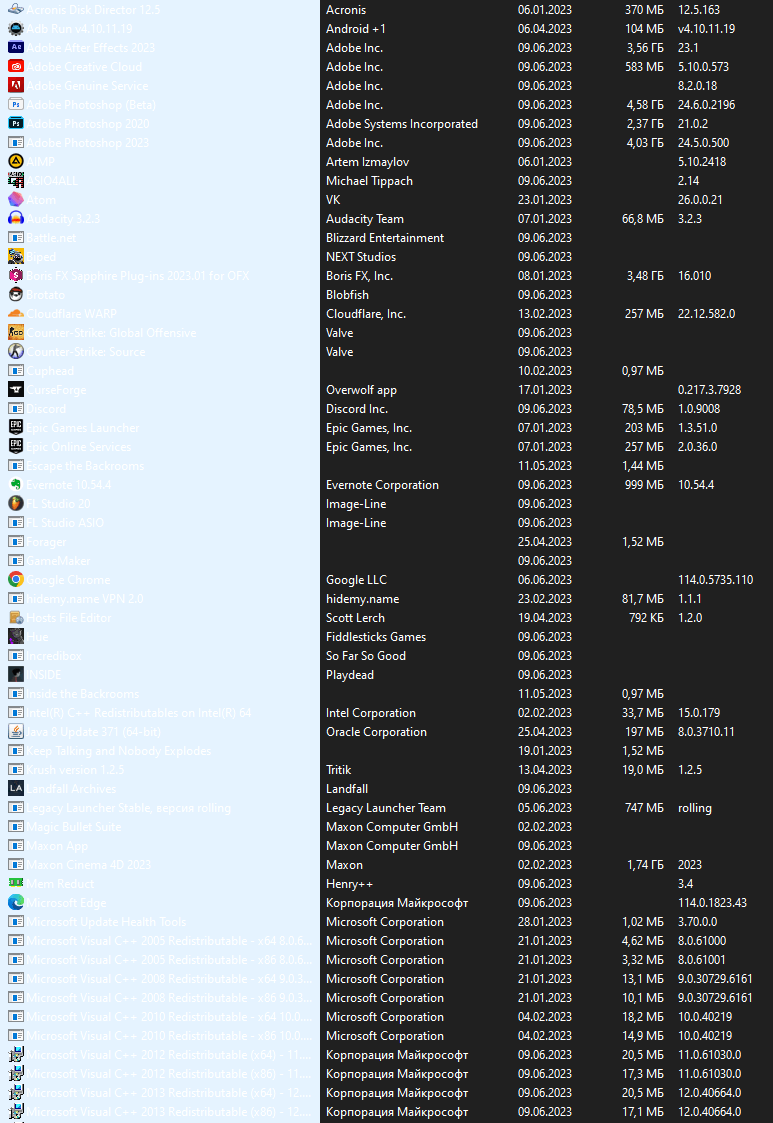The height and width of the screenshot is (1123, 773).
Task: Click the Counter-Strike: Source icon
Action: 15,352
